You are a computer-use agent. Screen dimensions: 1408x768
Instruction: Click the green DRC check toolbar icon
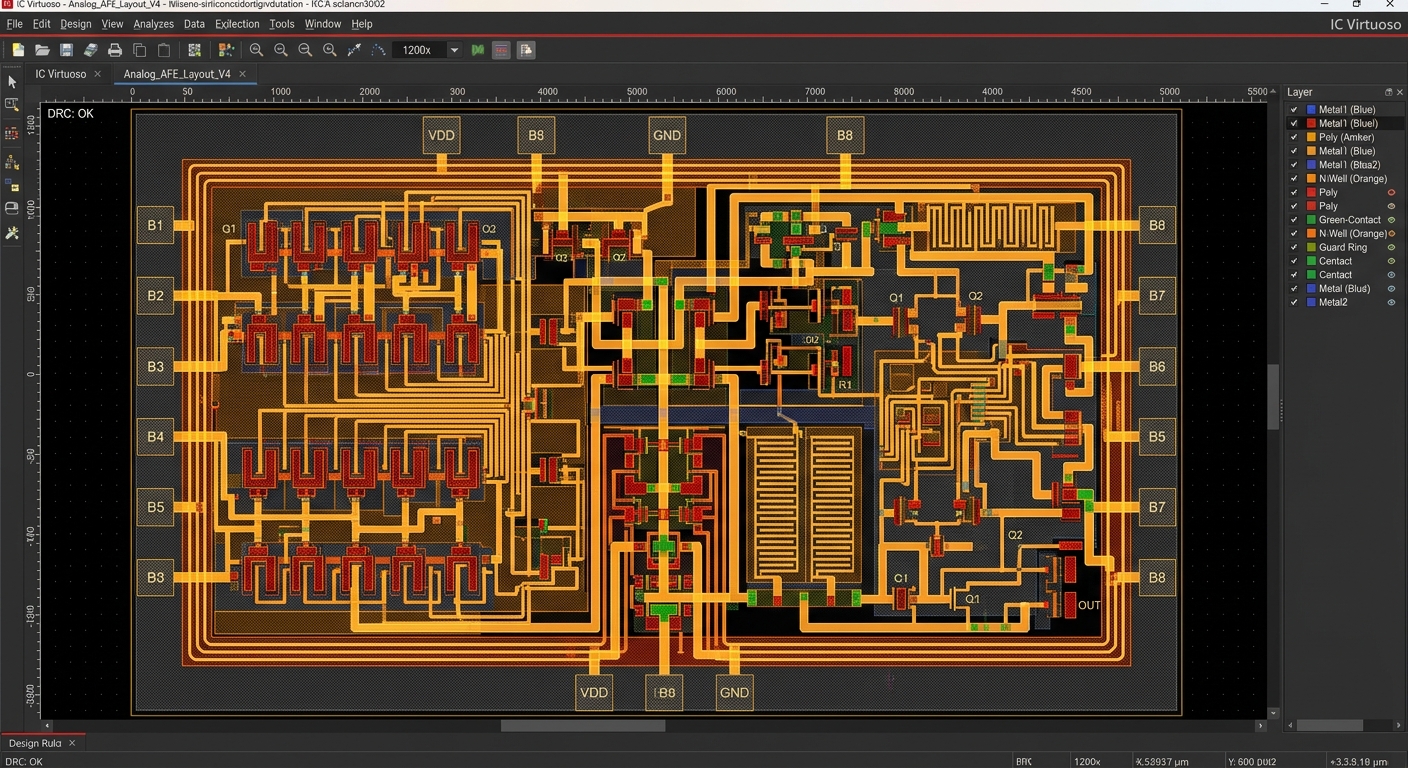coord(478,50)
